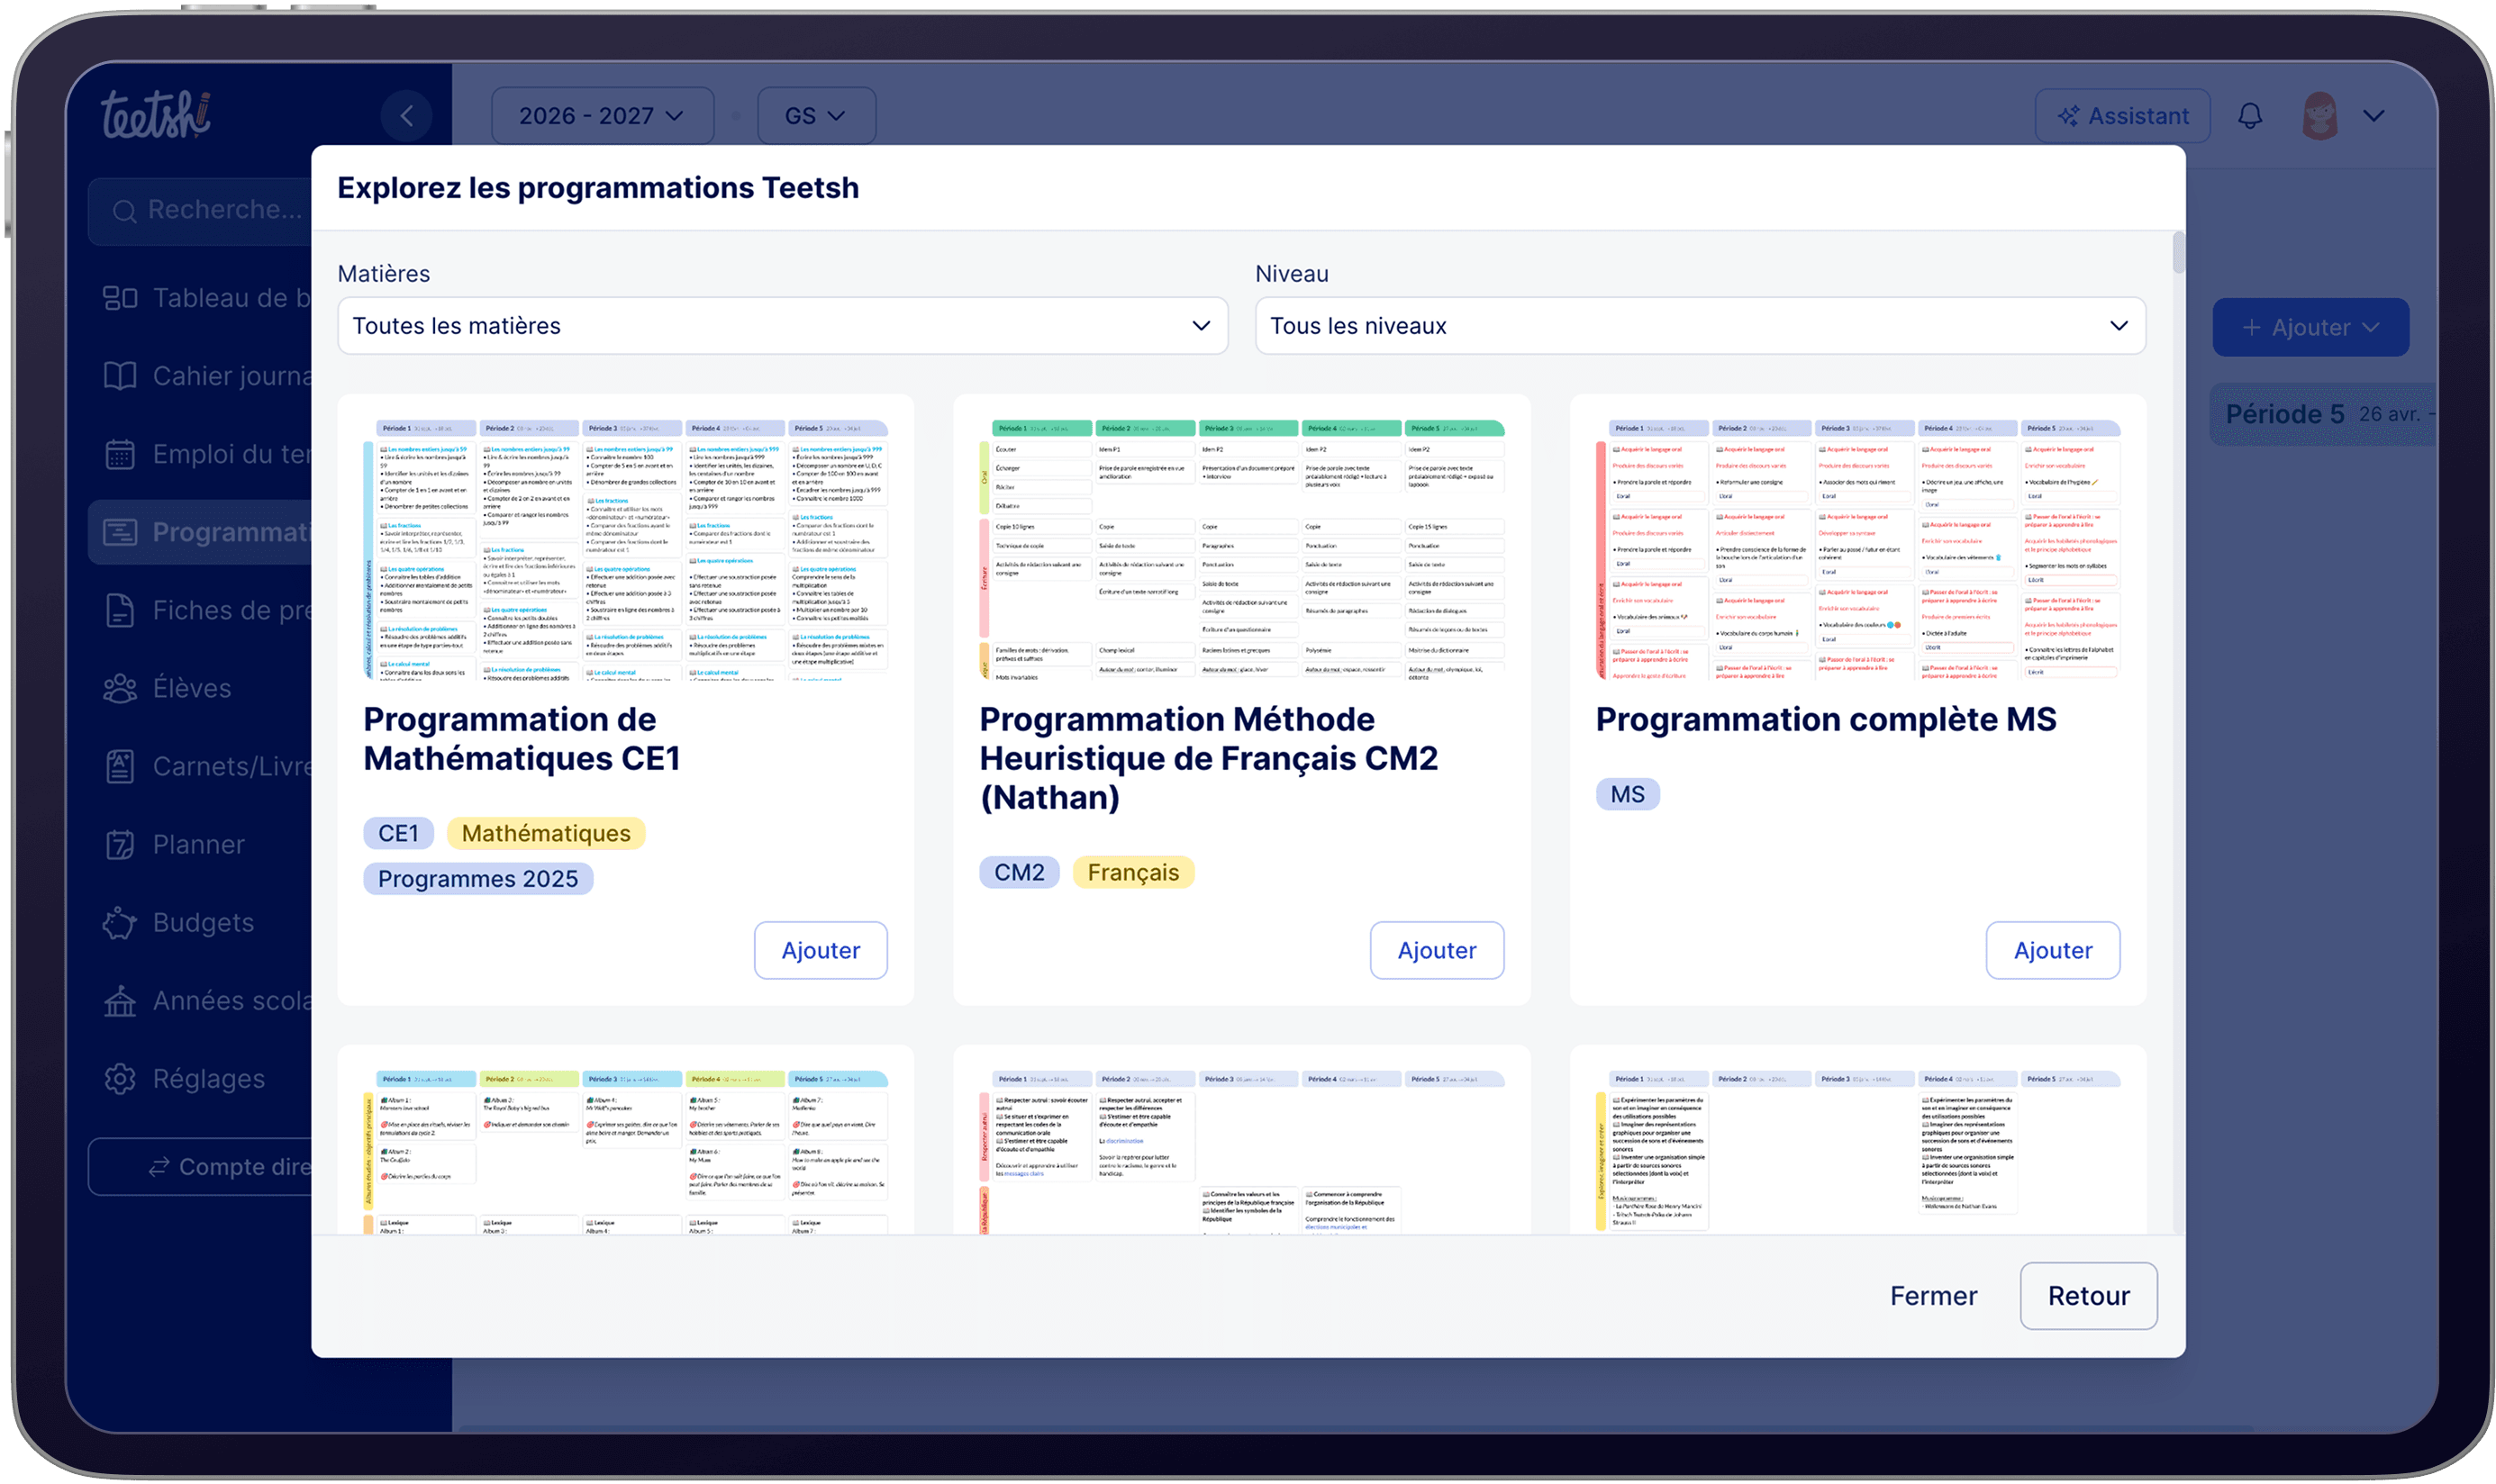This screenshot has width=2496, height=1484.
Task: Click the Tableau de bord sidebar icon
Action: pyautogui.click(x=120, y=298)
